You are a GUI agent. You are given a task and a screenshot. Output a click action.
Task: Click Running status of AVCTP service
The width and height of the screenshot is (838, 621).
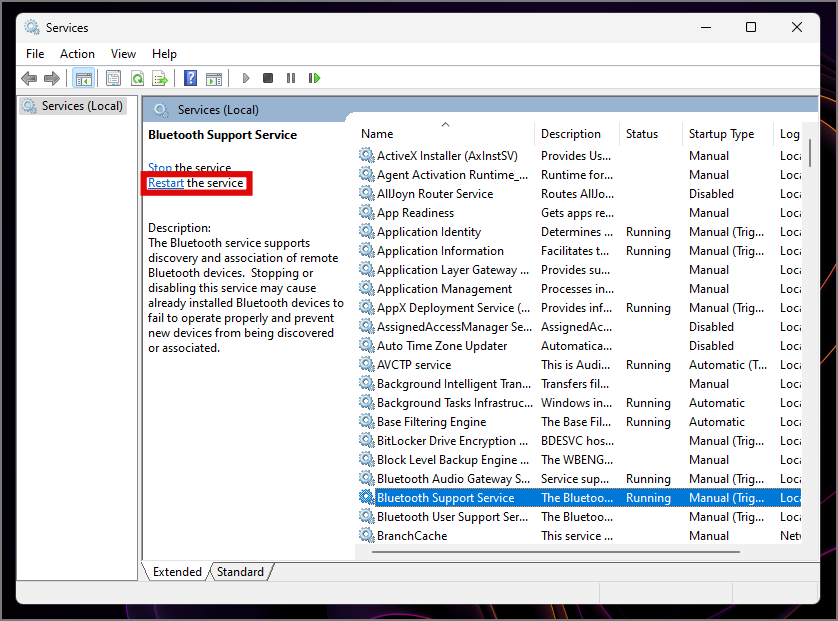click(648, 364)
